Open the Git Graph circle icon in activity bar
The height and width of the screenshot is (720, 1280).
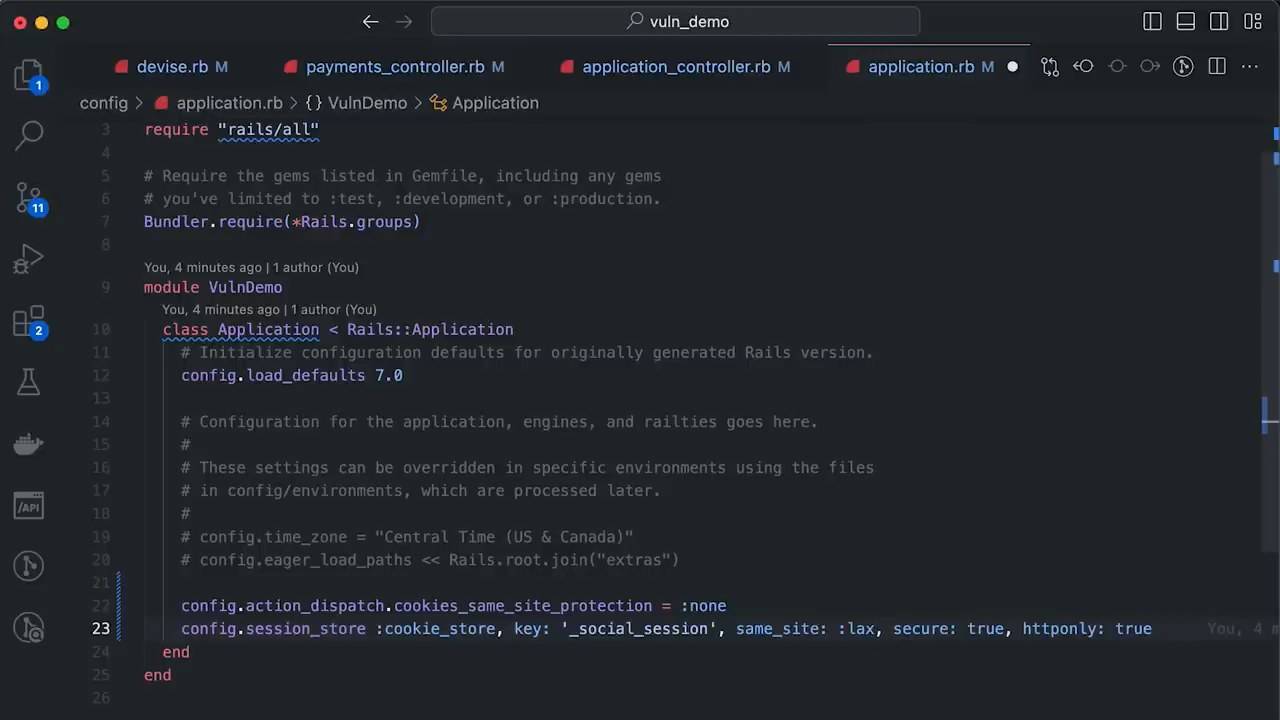29,566
